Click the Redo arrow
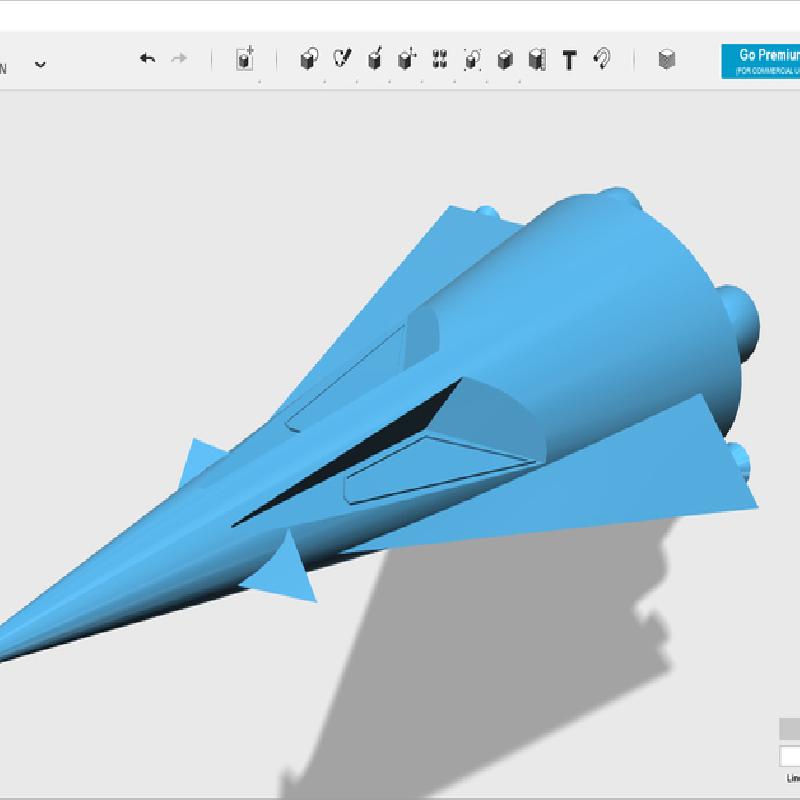 (179, 59)
